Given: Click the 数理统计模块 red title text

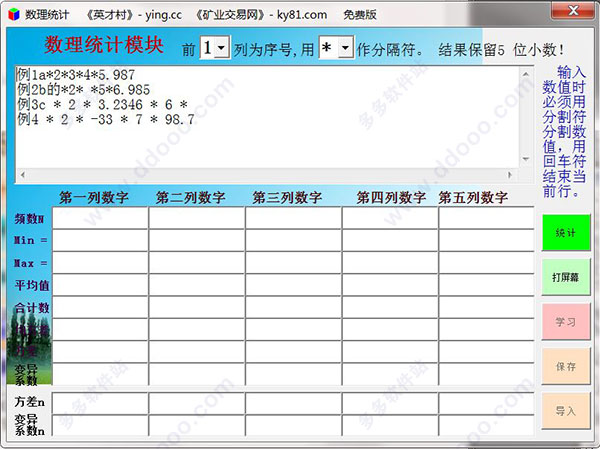Looking at the screenshot, I should pos(104,44).
